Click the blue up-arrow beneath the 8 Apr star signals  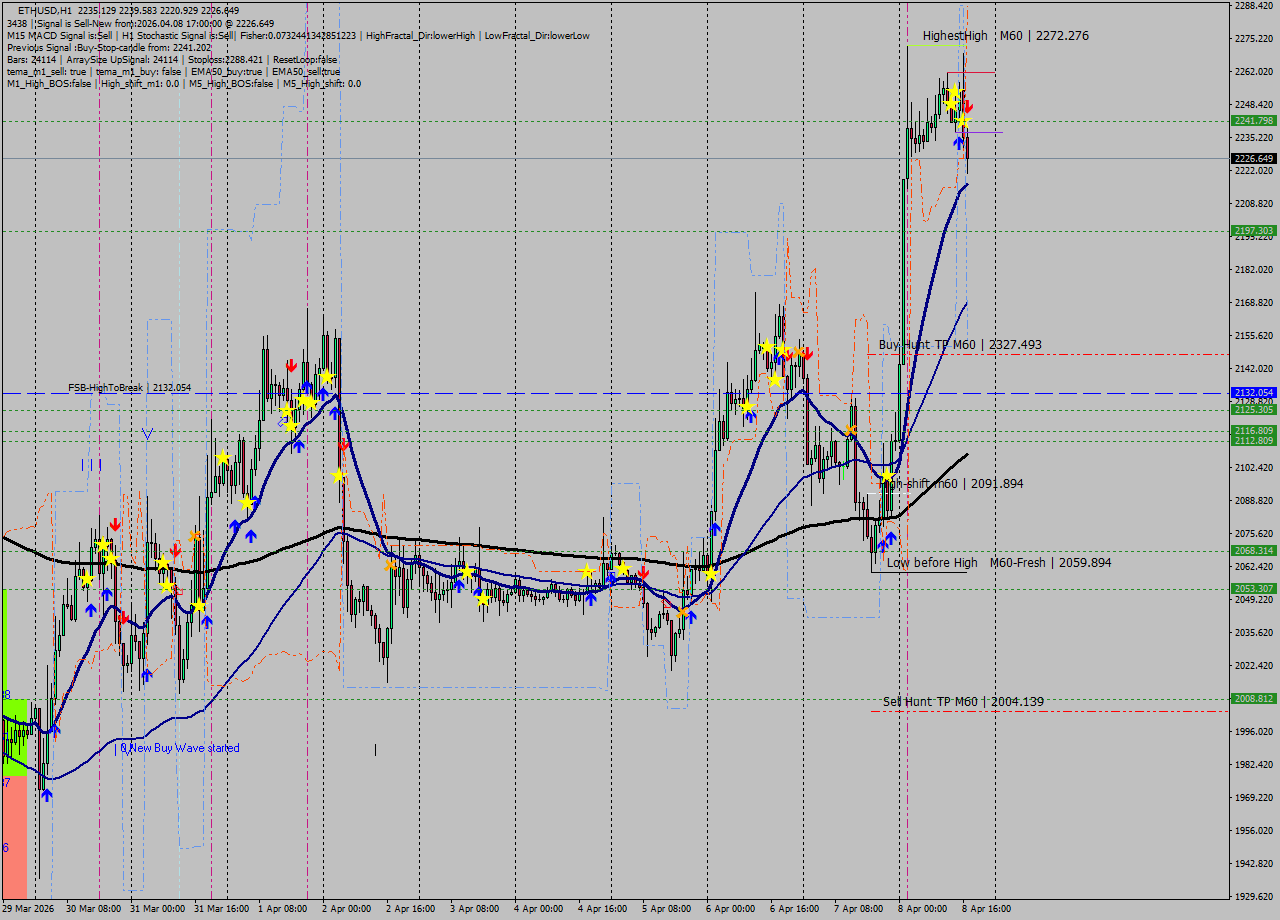pyautogui.click(x=959, y=144)
